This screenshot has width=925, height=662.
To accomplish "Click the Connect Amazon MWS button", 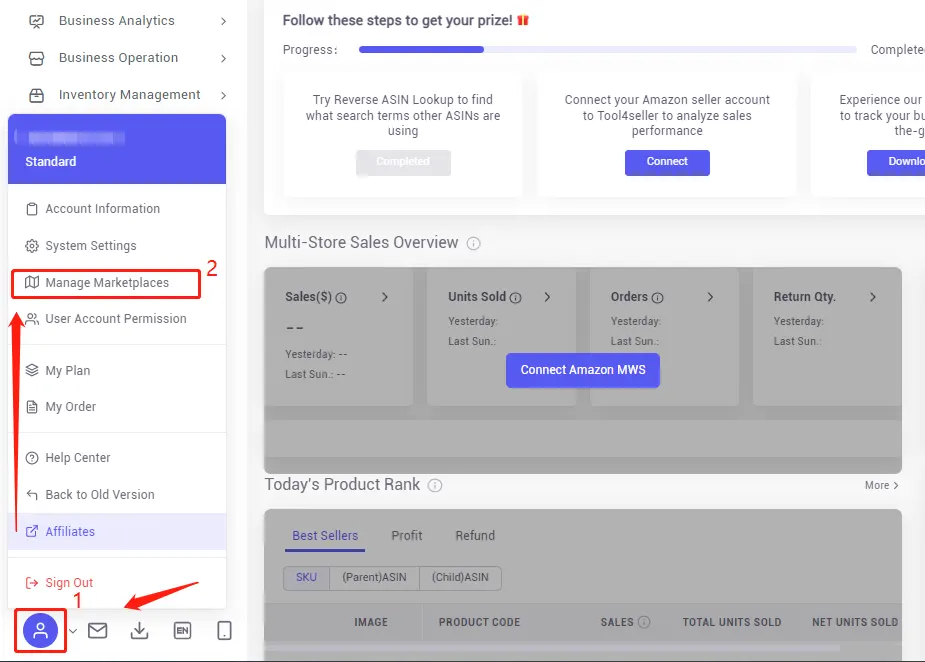I will [583, 370].
